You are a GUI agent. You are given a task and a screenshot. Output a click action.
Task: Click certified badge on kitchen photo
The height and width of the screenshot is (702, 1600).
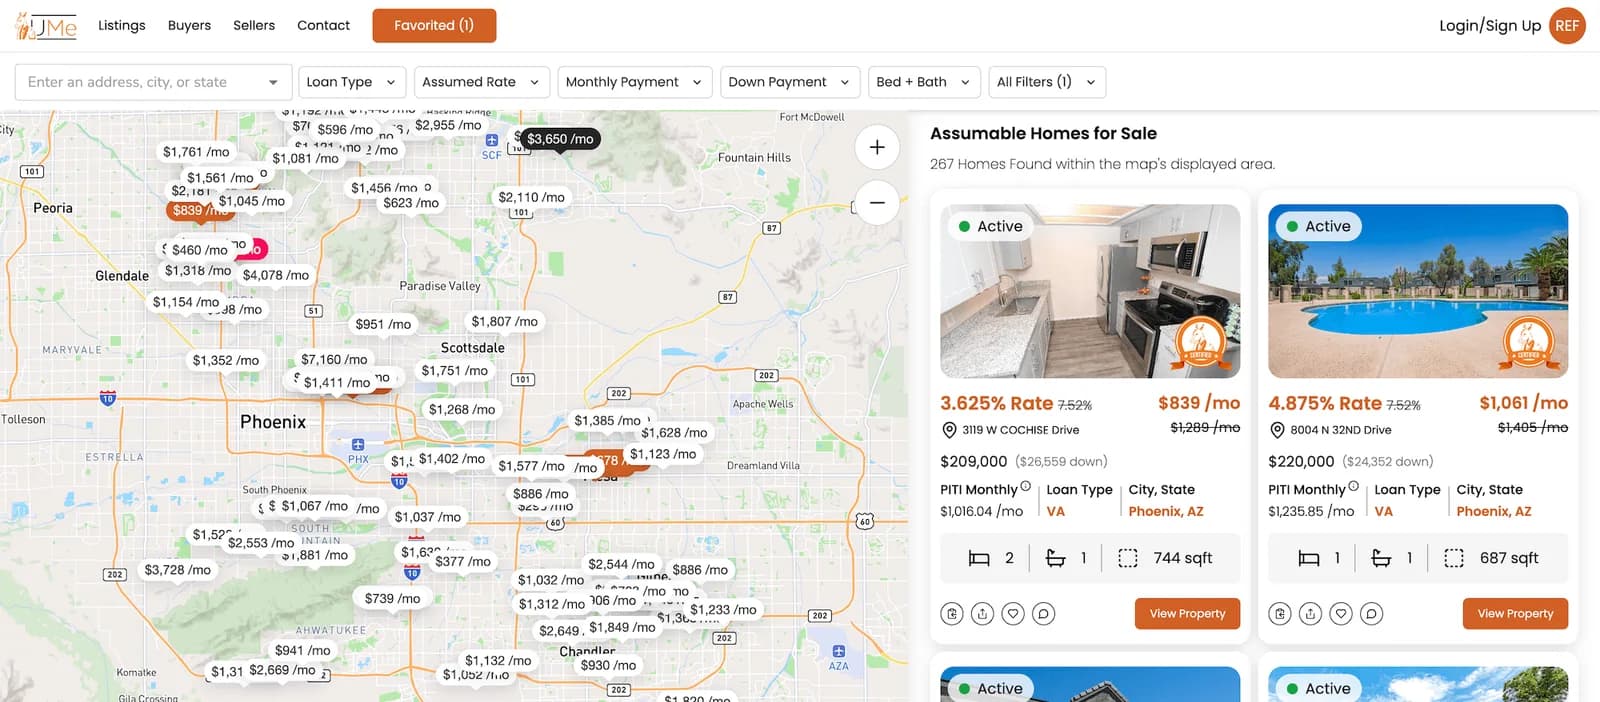coord(1201,344)
